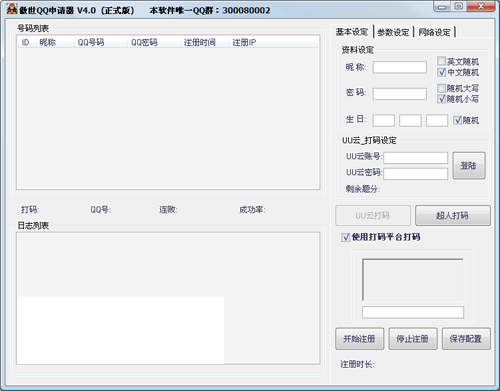Click the first 生日 field
Image resolution: width=500 pixels, height=391 pixels.
click(x=384, y=120)
